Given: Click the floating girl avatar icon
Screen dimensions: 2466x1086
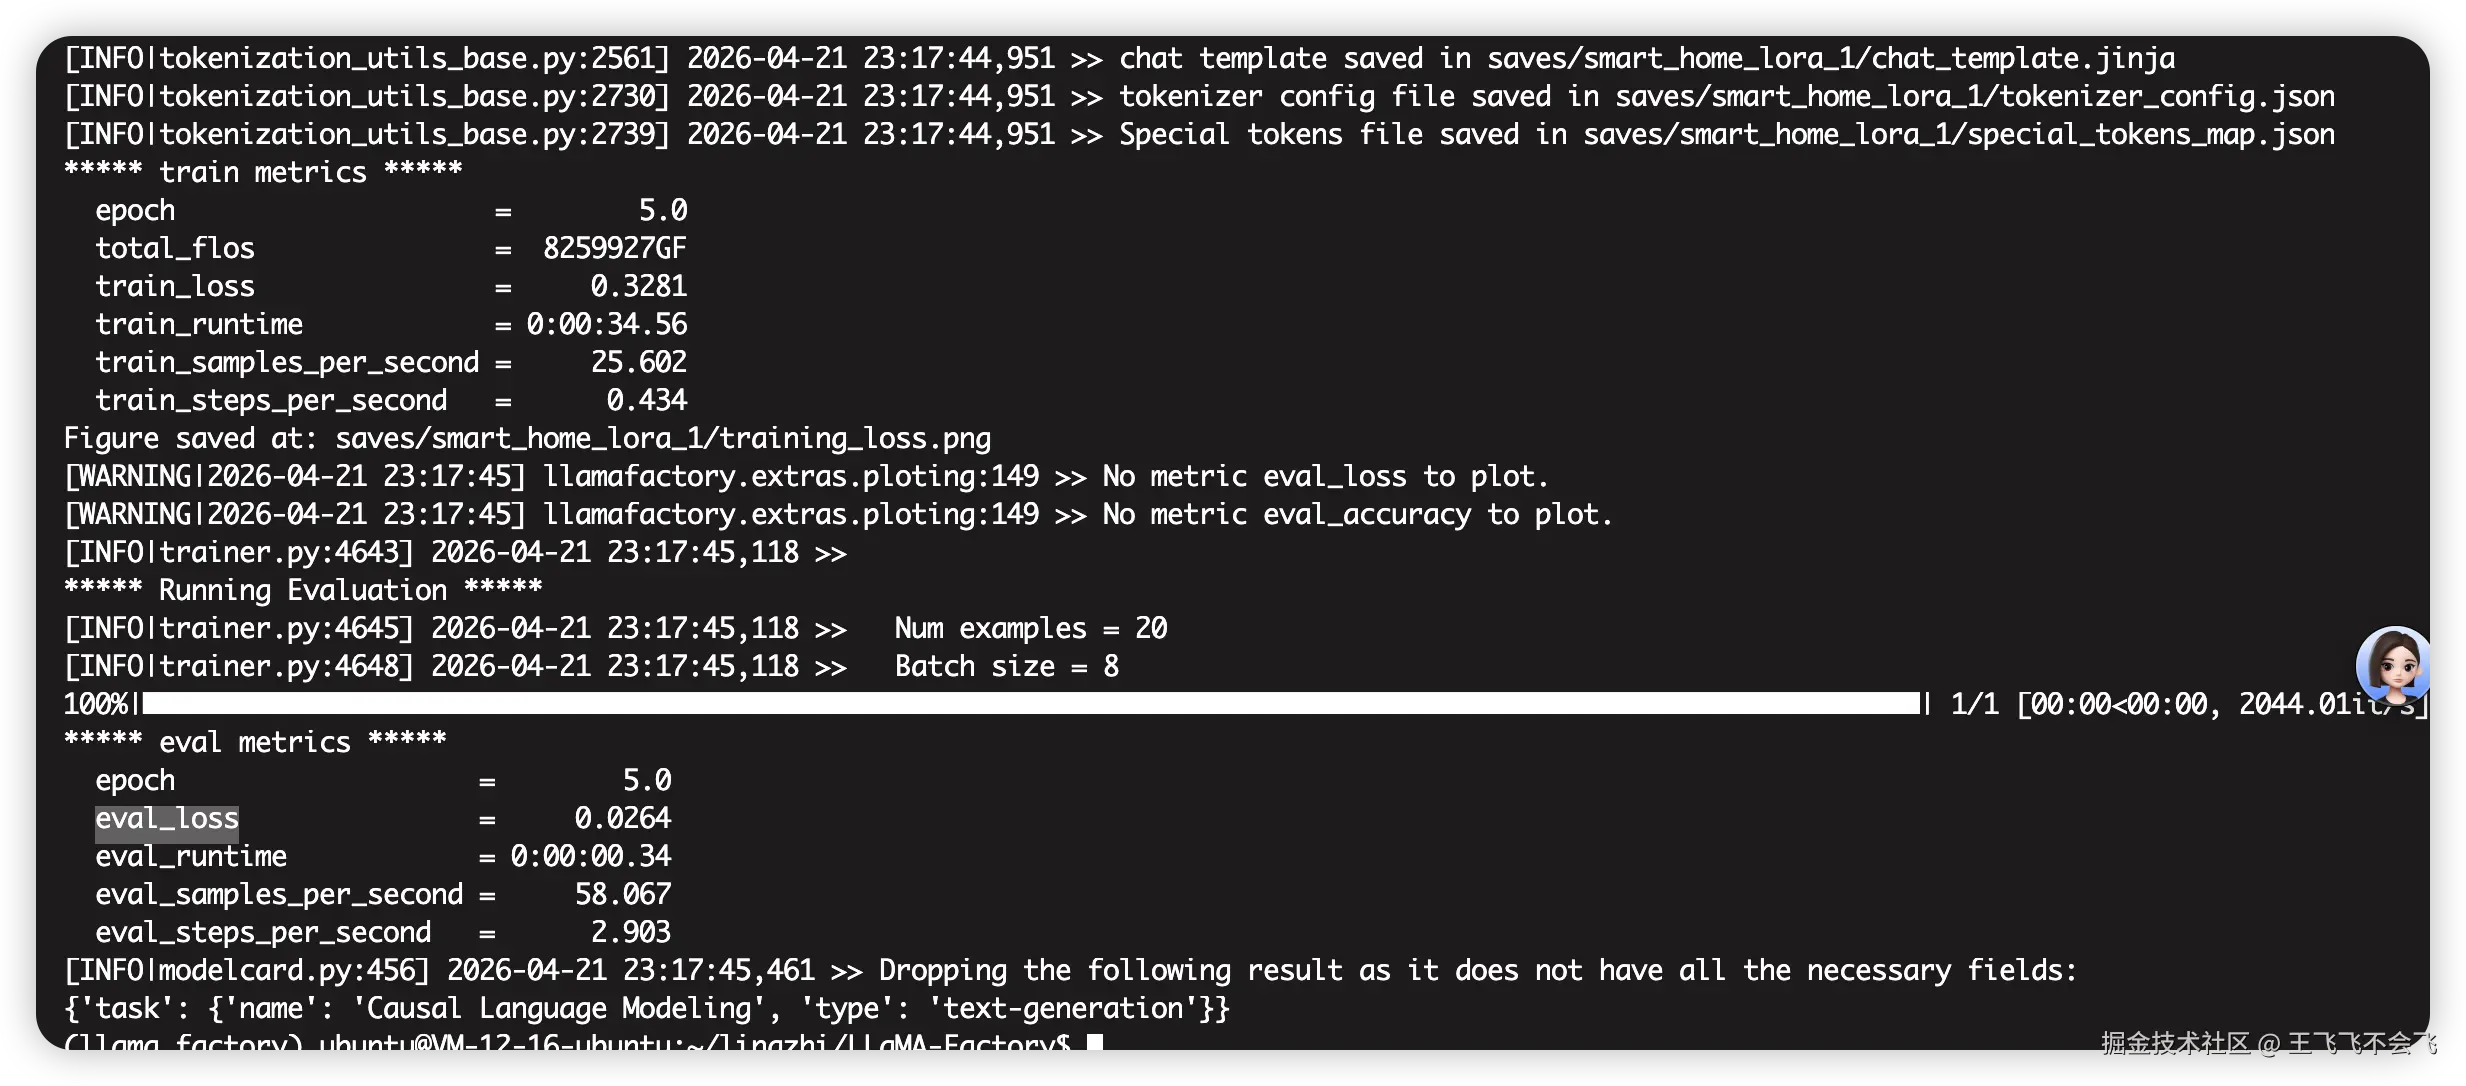Looking at the screenshot, I should [2393, 666].
